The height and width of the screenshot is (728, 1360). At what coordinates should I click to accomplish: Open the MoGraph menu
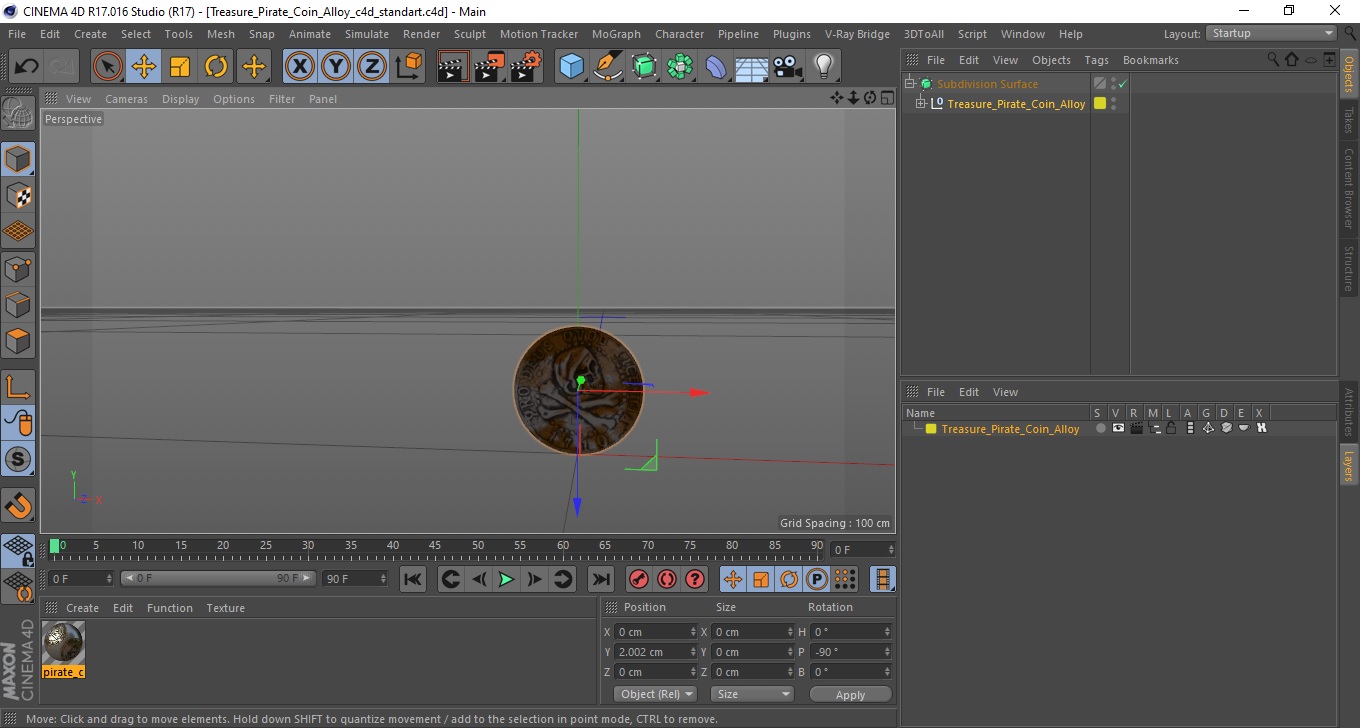click(x=616, y=34)
